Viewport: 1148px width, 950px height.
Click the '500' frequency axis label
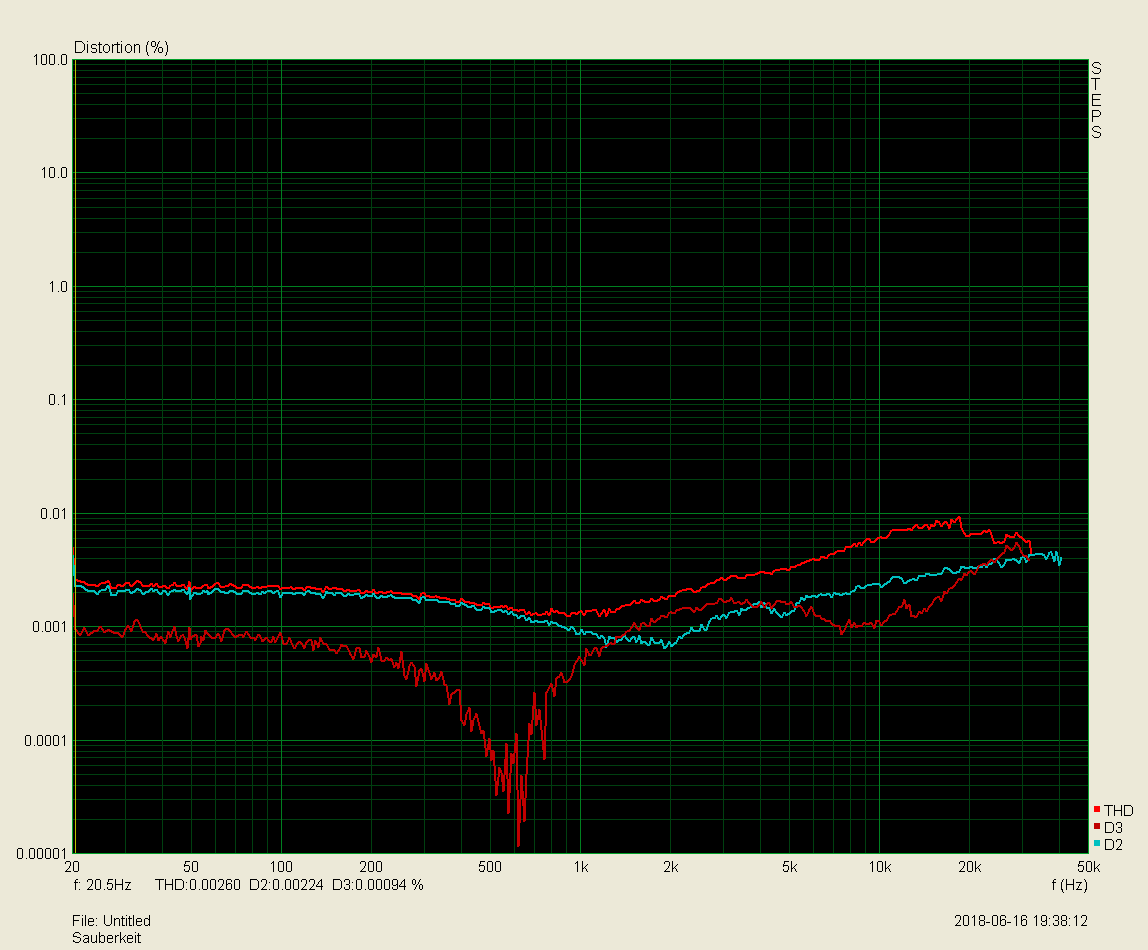click(x=490, y=867)
